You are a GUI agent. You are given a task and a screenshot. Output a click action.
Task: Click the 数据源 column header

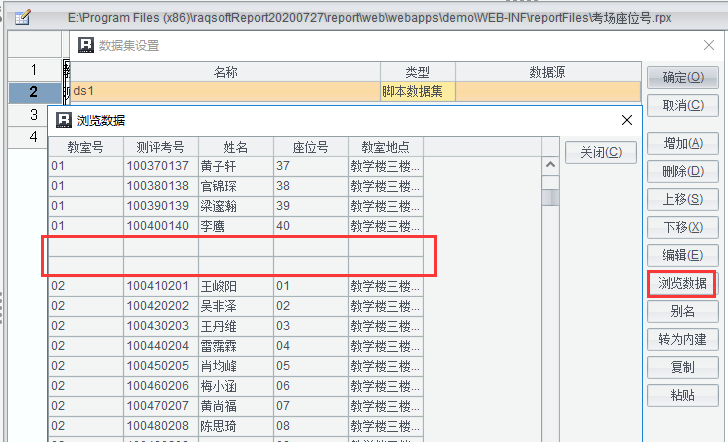point(548,72)
